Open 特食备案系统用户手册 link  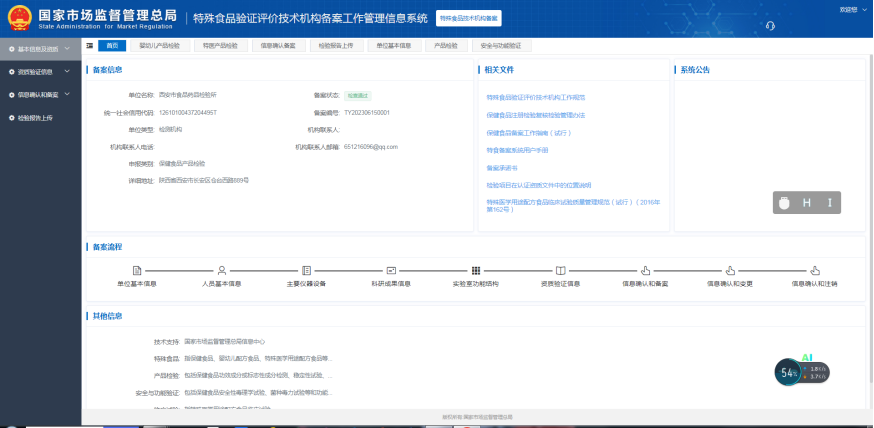click(x=517, y=150)
